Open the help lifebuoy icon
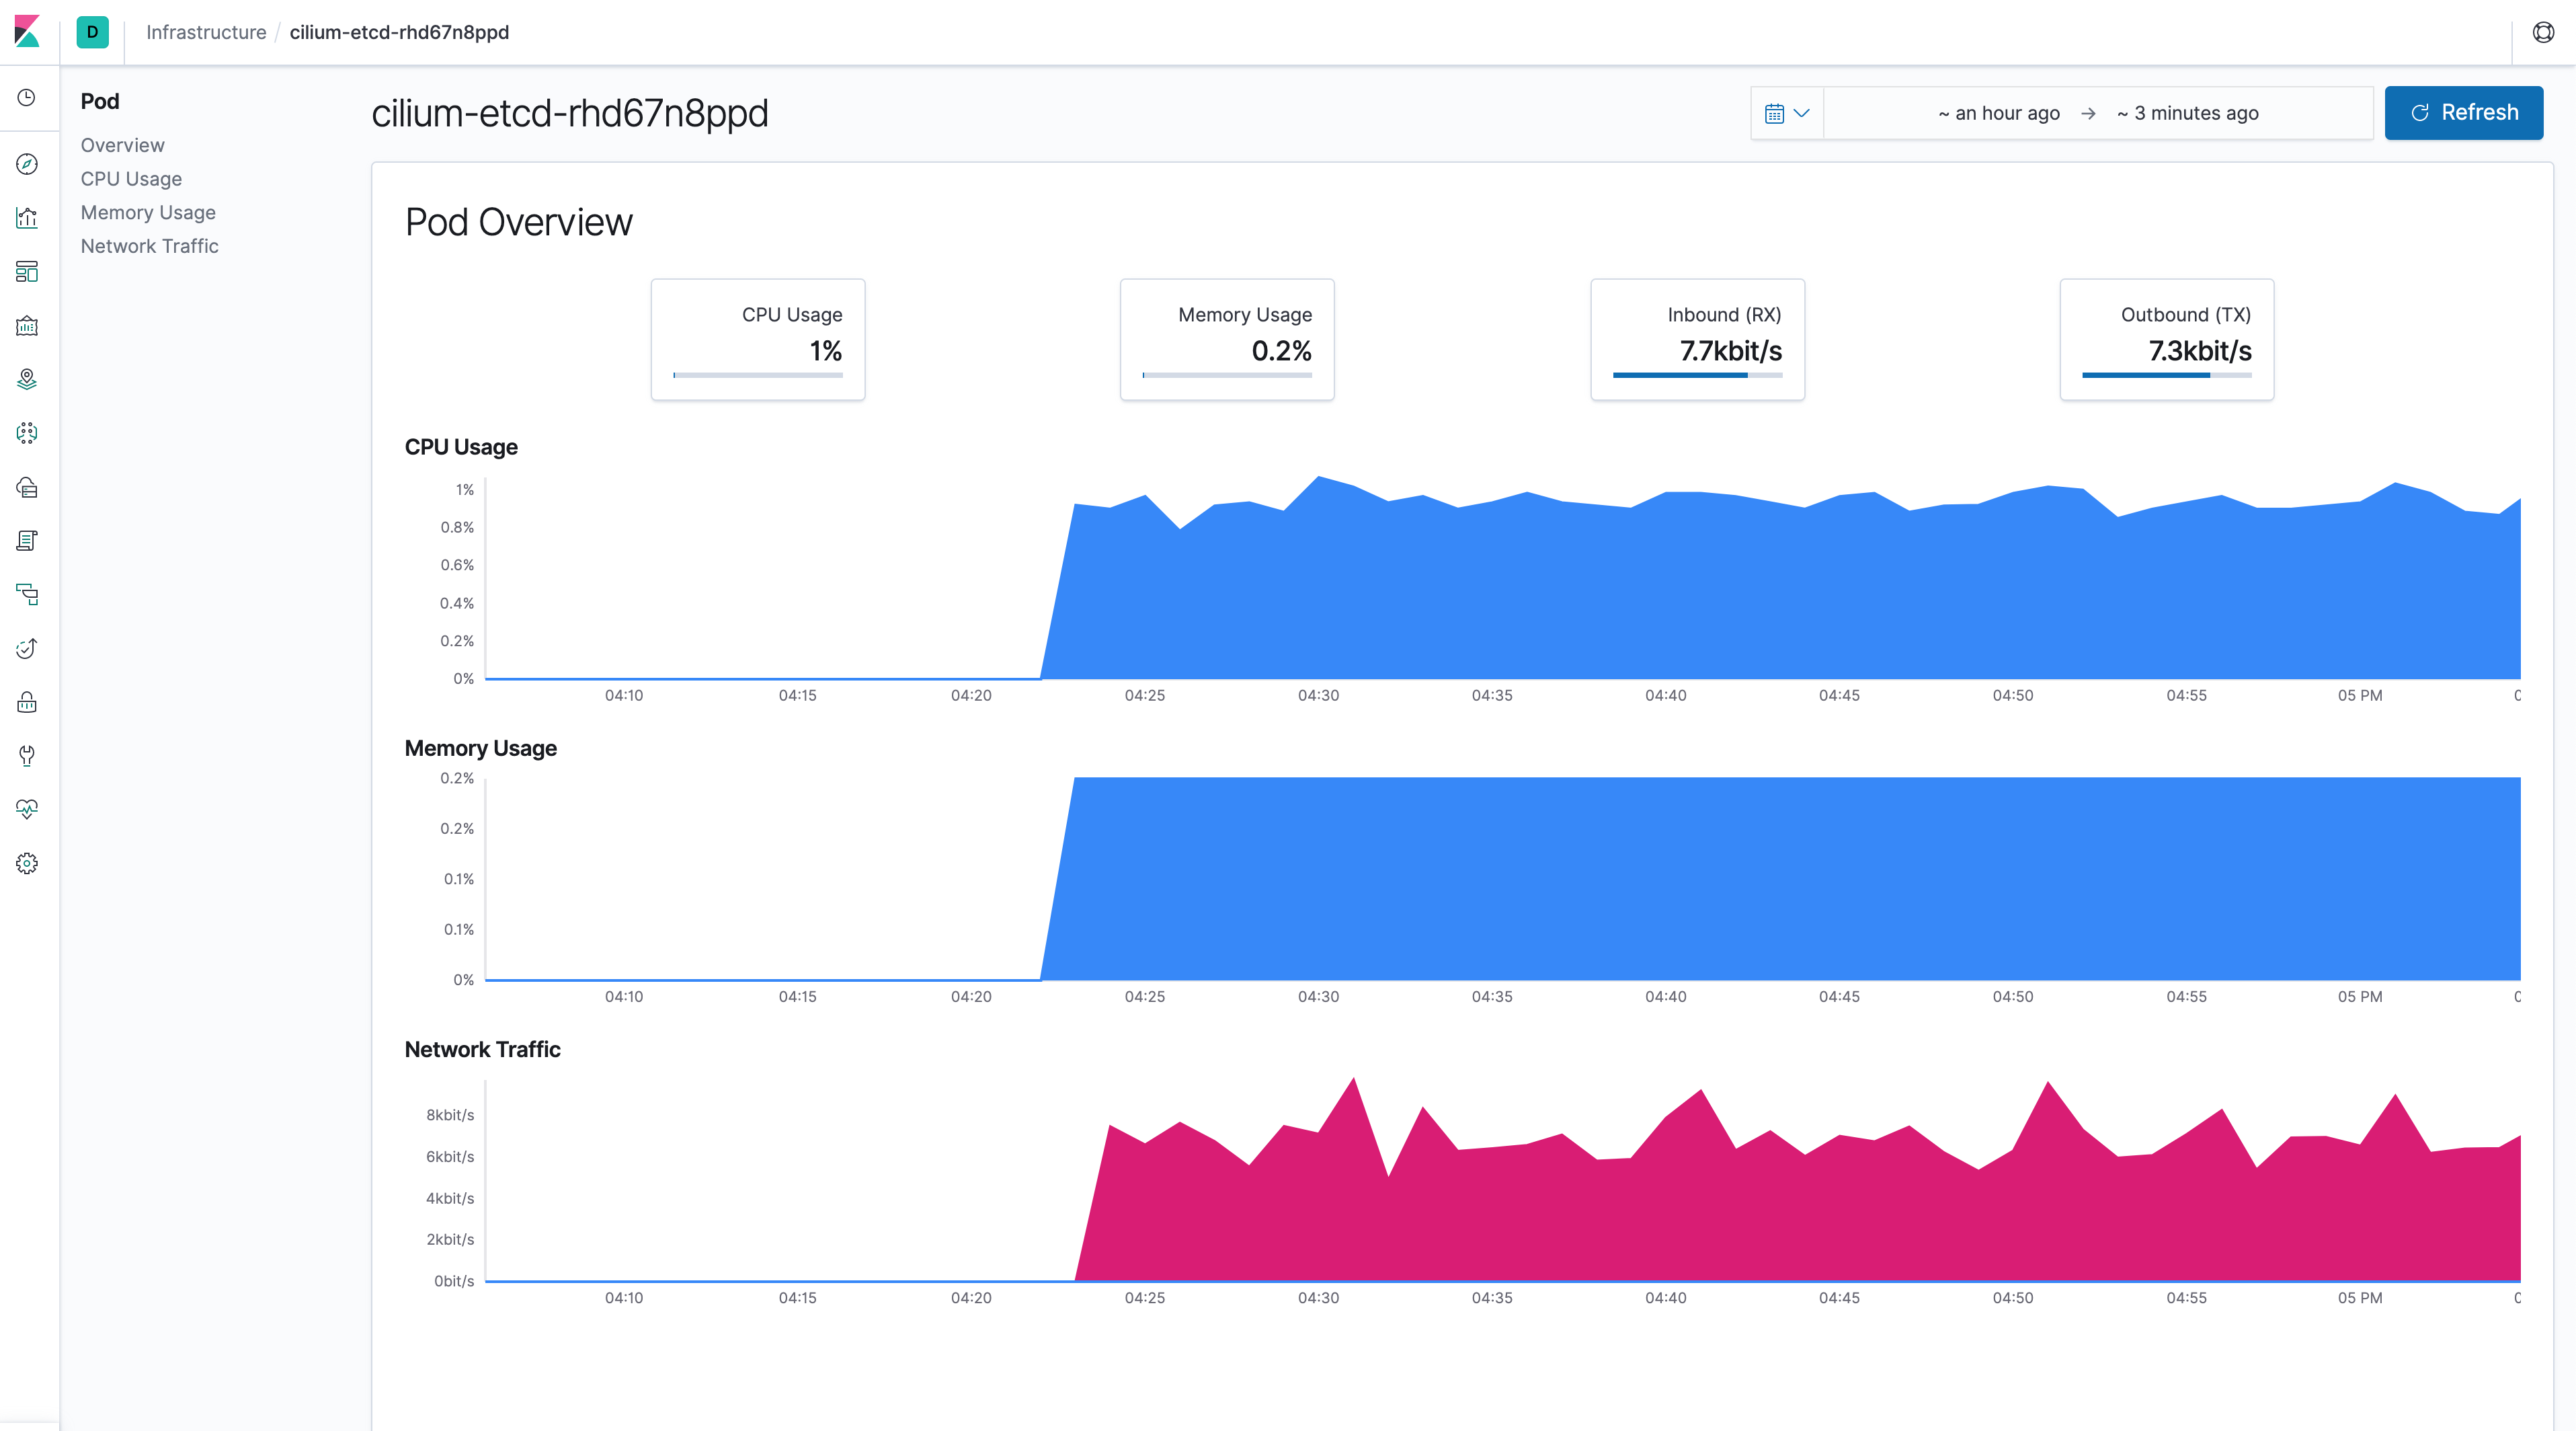 (2543, 32)
